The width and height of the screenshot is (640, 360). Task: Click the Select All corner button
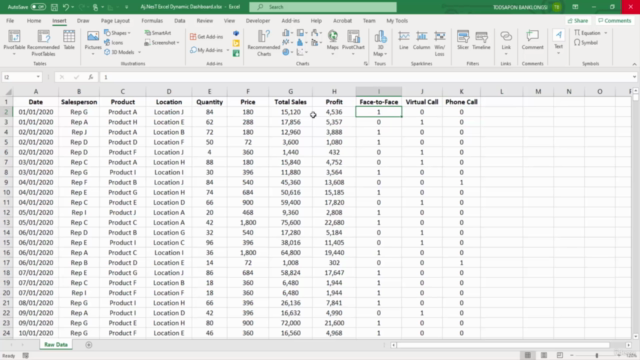pyautogui.click(x=7, y=92)
